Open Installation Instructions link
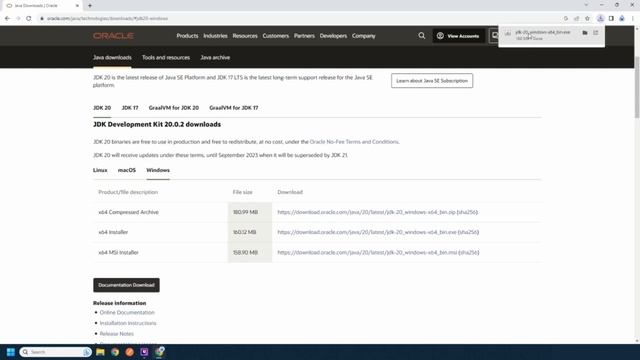Image resolution: width=640 pixels, height=360 pixels. coord(128,323)
